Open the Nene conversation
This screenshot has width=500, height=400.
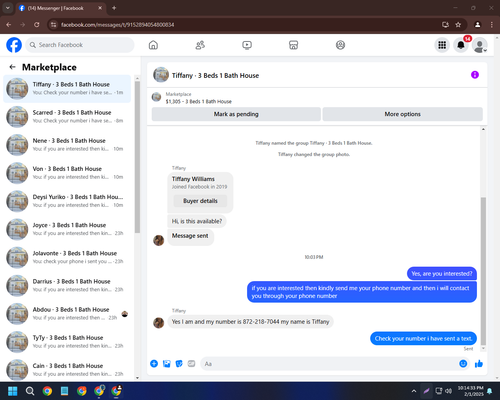(67, 145)
